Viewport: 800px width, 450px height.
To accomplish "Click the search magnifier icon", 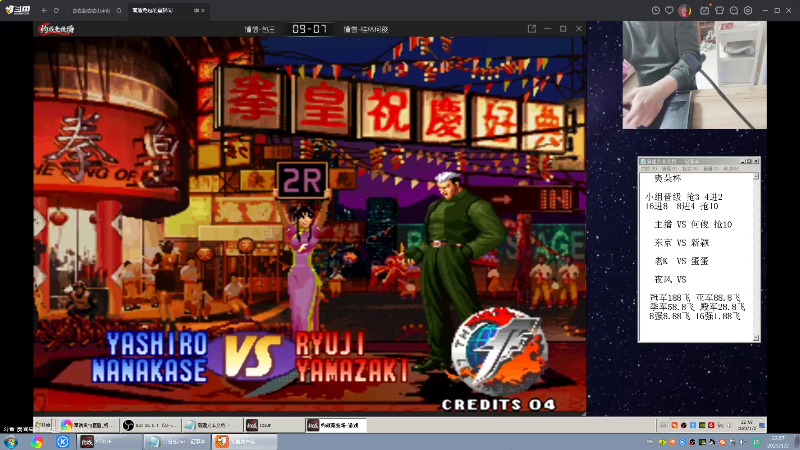I will (119, 10).
